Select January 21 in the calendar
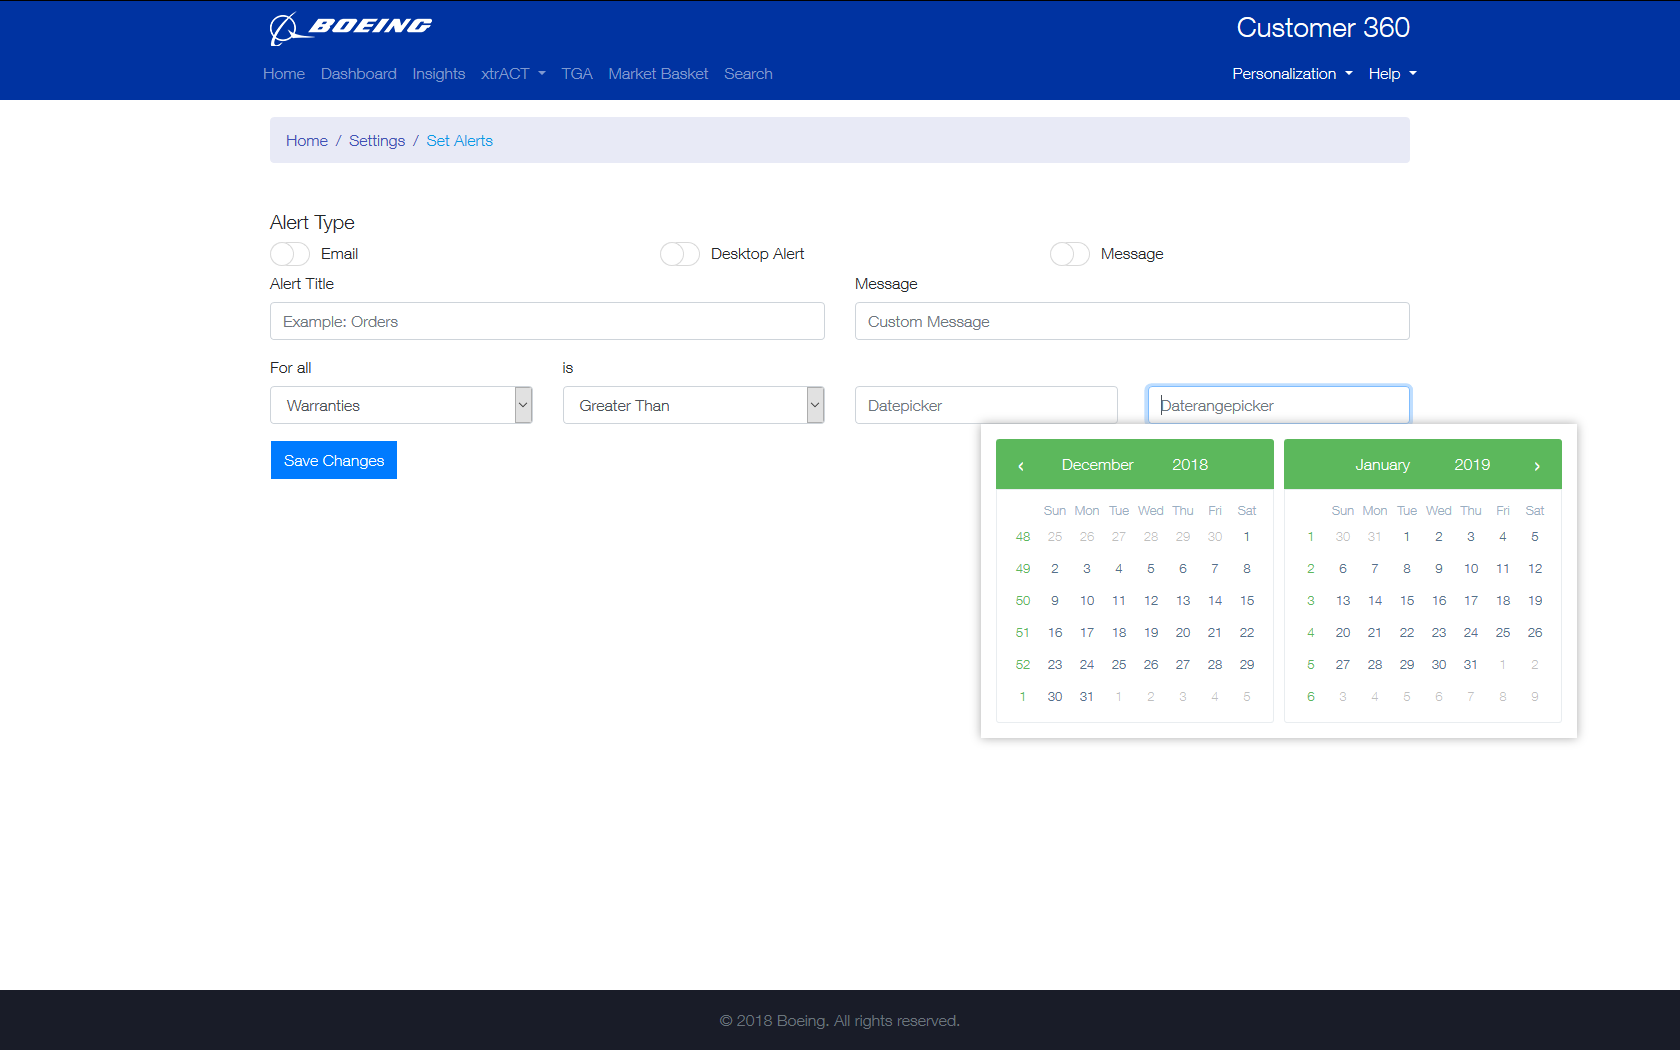 [x=1375, y=633]
